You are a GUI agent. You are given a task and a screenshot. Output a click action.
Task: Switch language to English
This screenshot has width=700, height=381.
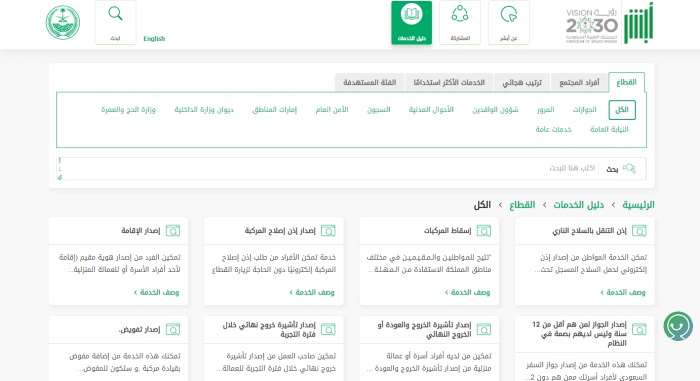[154, 39]
